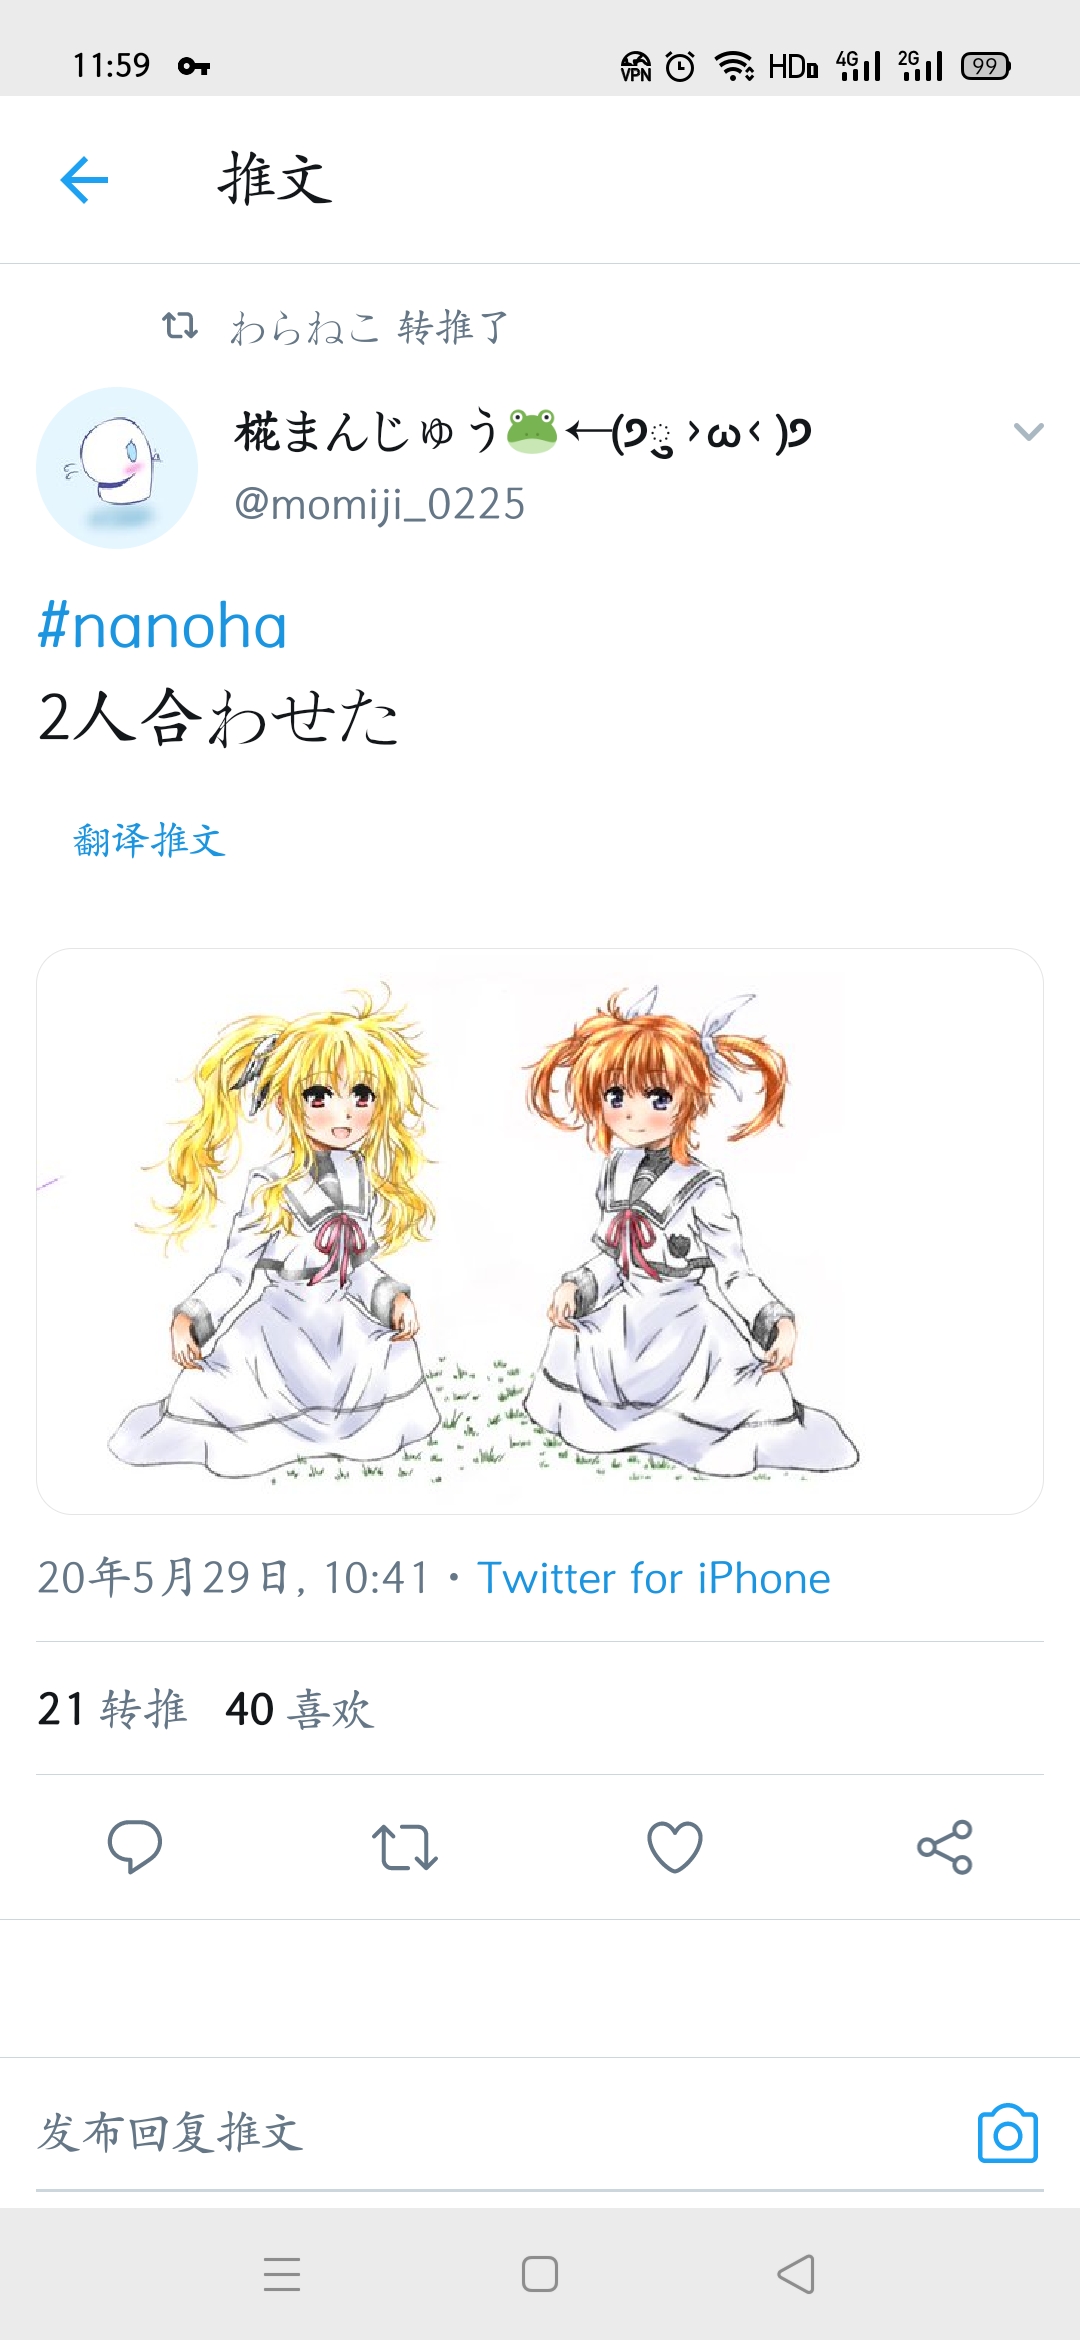Click the 翻译推文 translate link
This screenshot has width=1080, height=2340.
[x=149, y=840]
